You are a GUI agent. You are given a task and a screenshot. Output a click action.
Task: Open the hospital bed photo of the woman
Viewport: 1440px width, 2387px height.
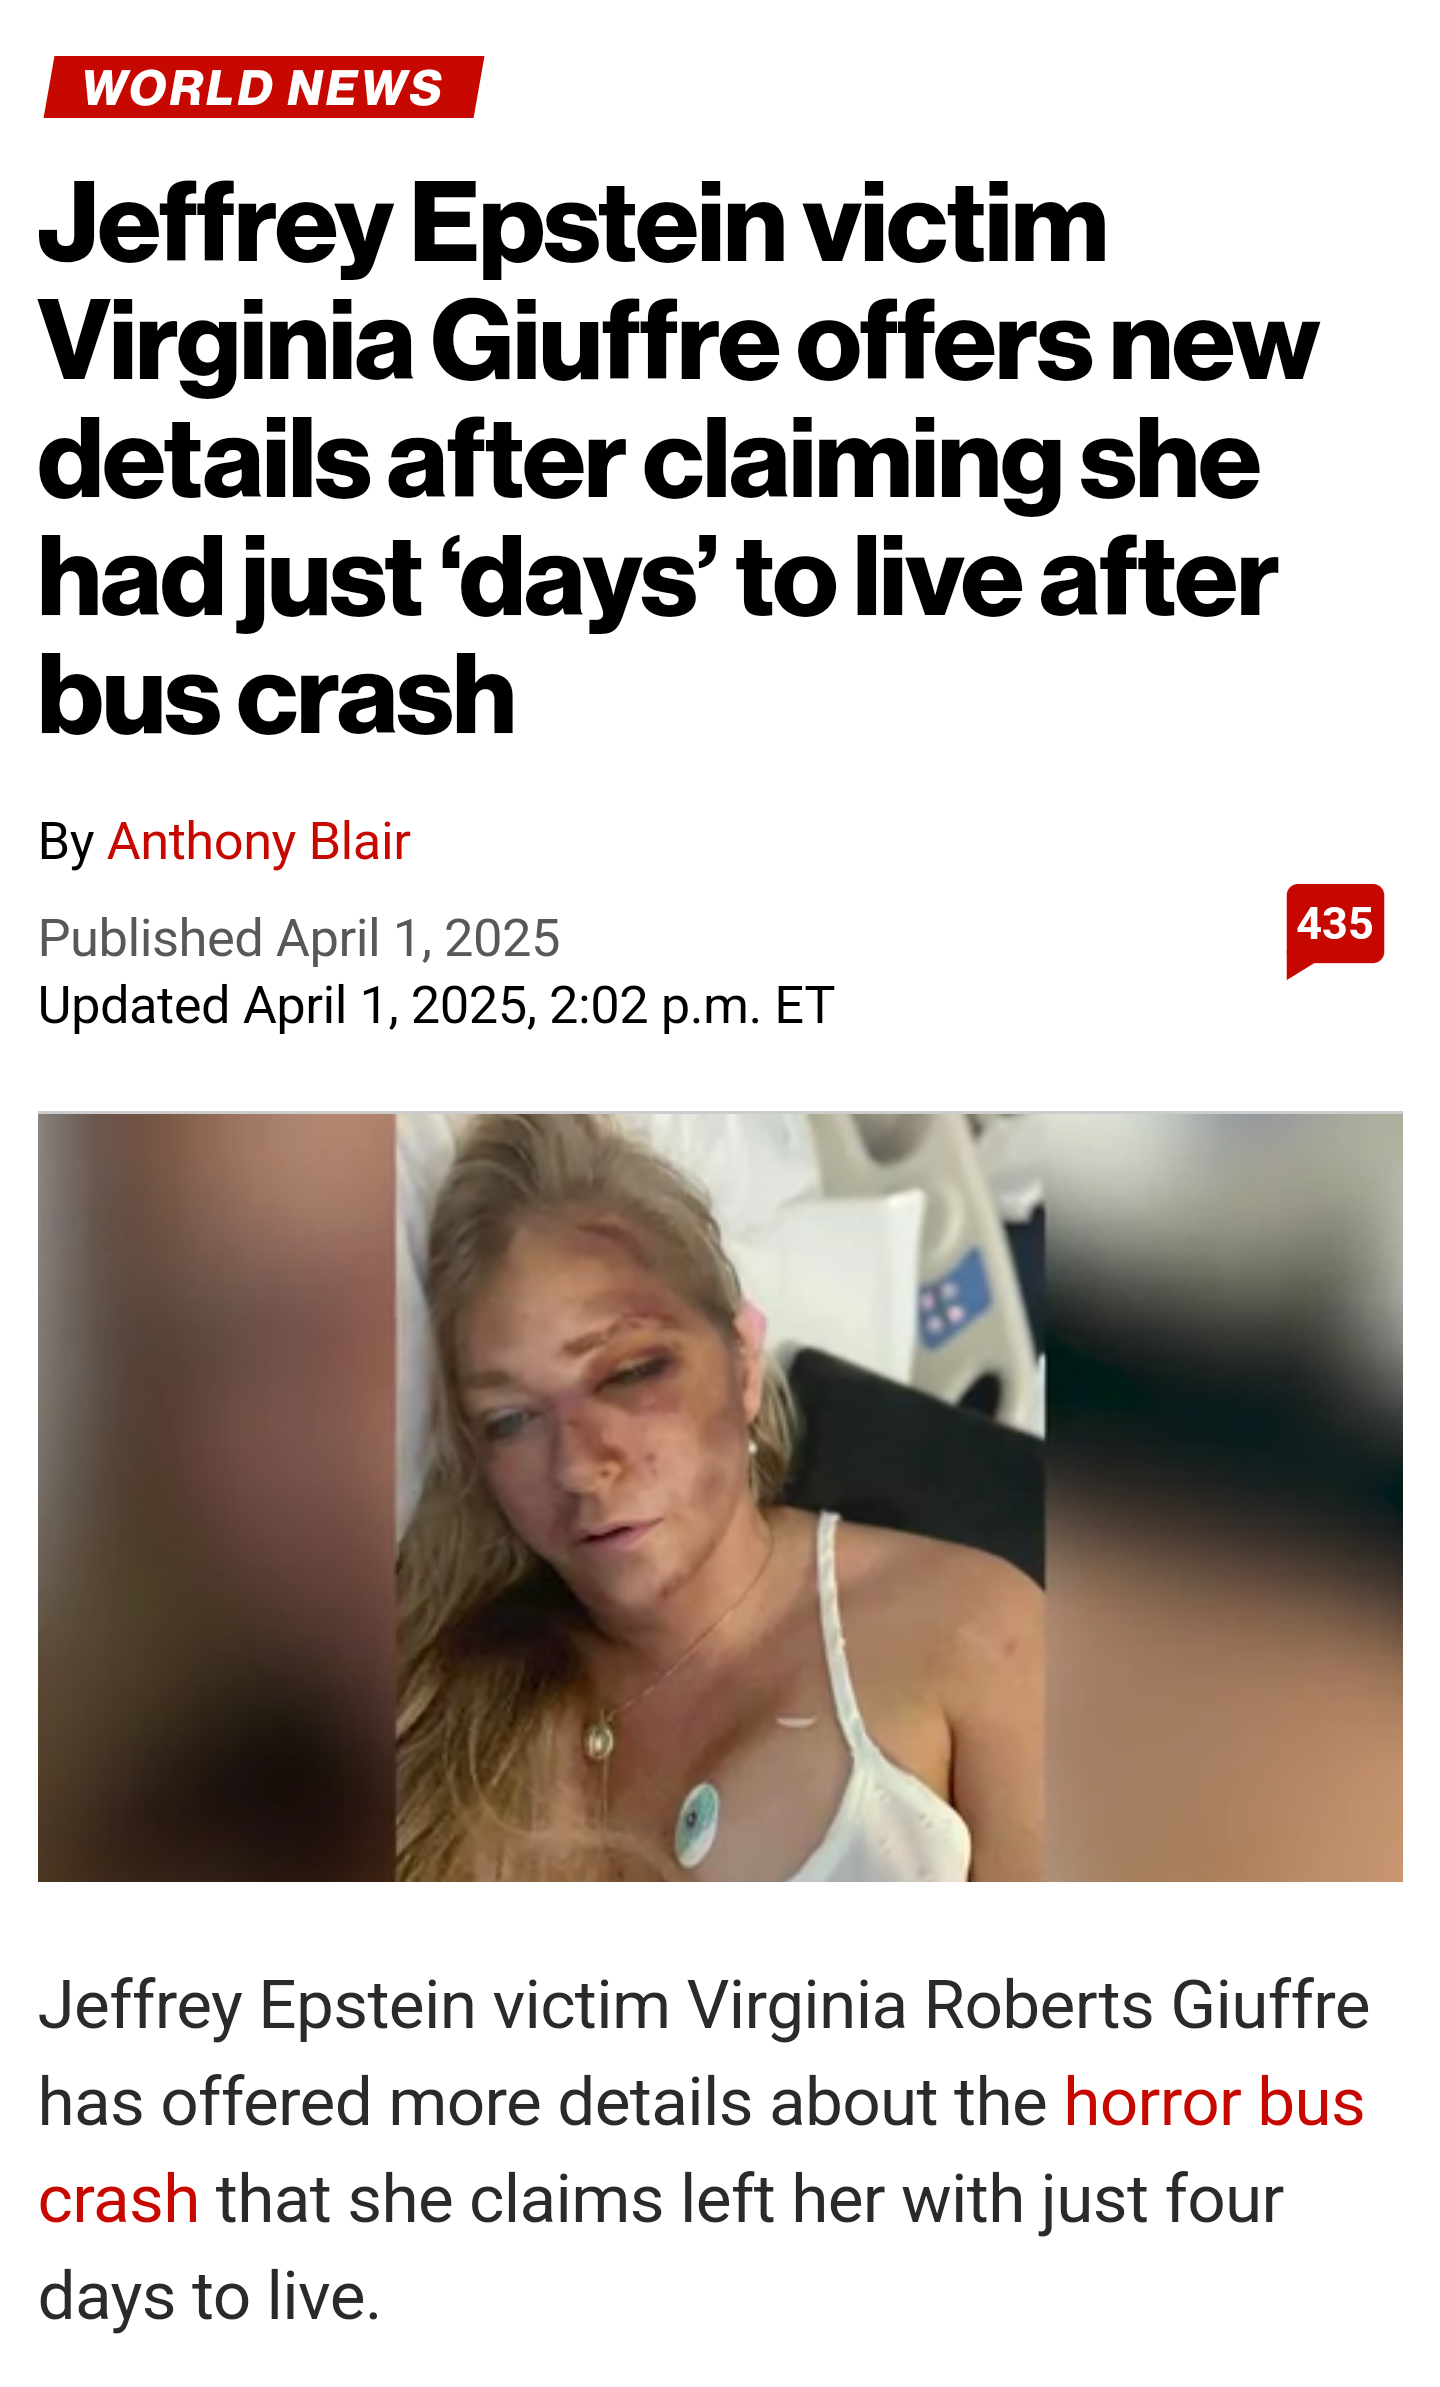[720, 1497]
